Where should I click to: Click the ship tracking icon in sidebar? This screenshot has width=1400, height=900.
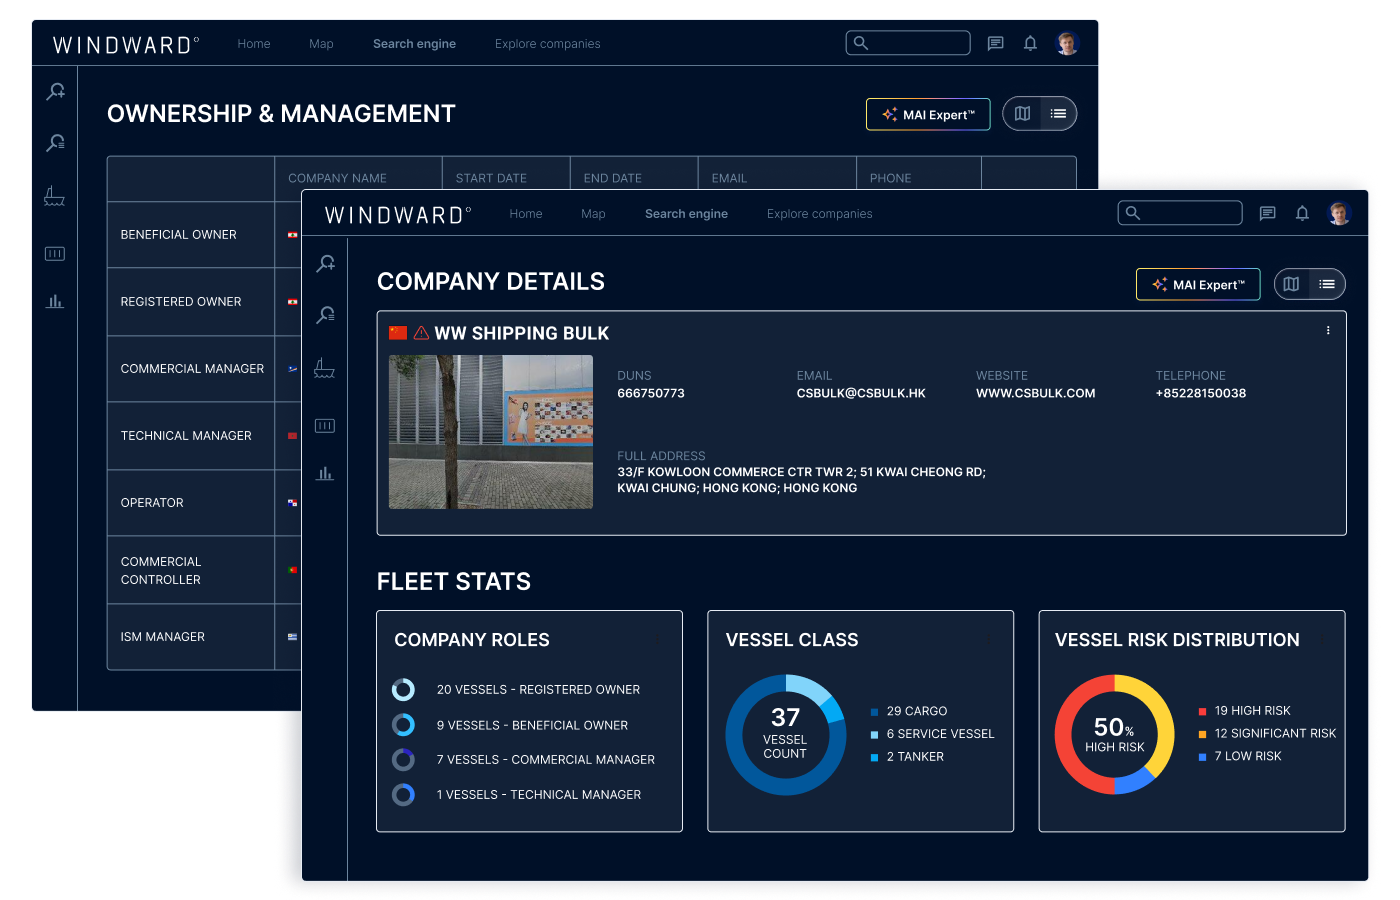324,367
